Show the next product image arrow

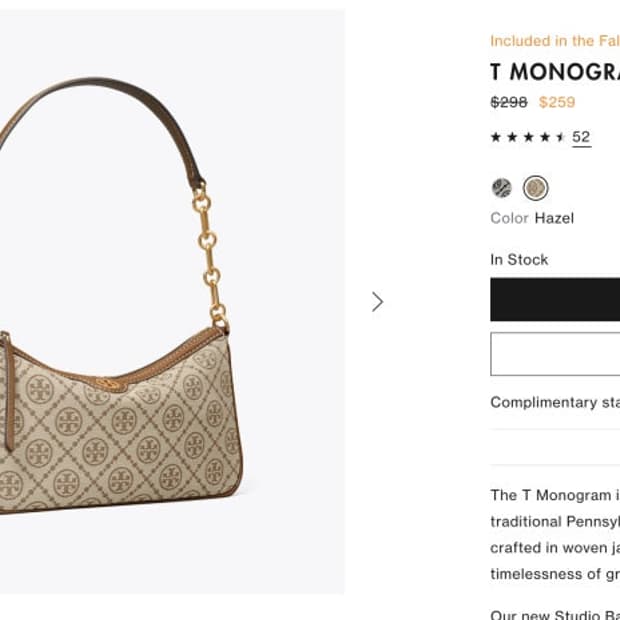point(377,301)
